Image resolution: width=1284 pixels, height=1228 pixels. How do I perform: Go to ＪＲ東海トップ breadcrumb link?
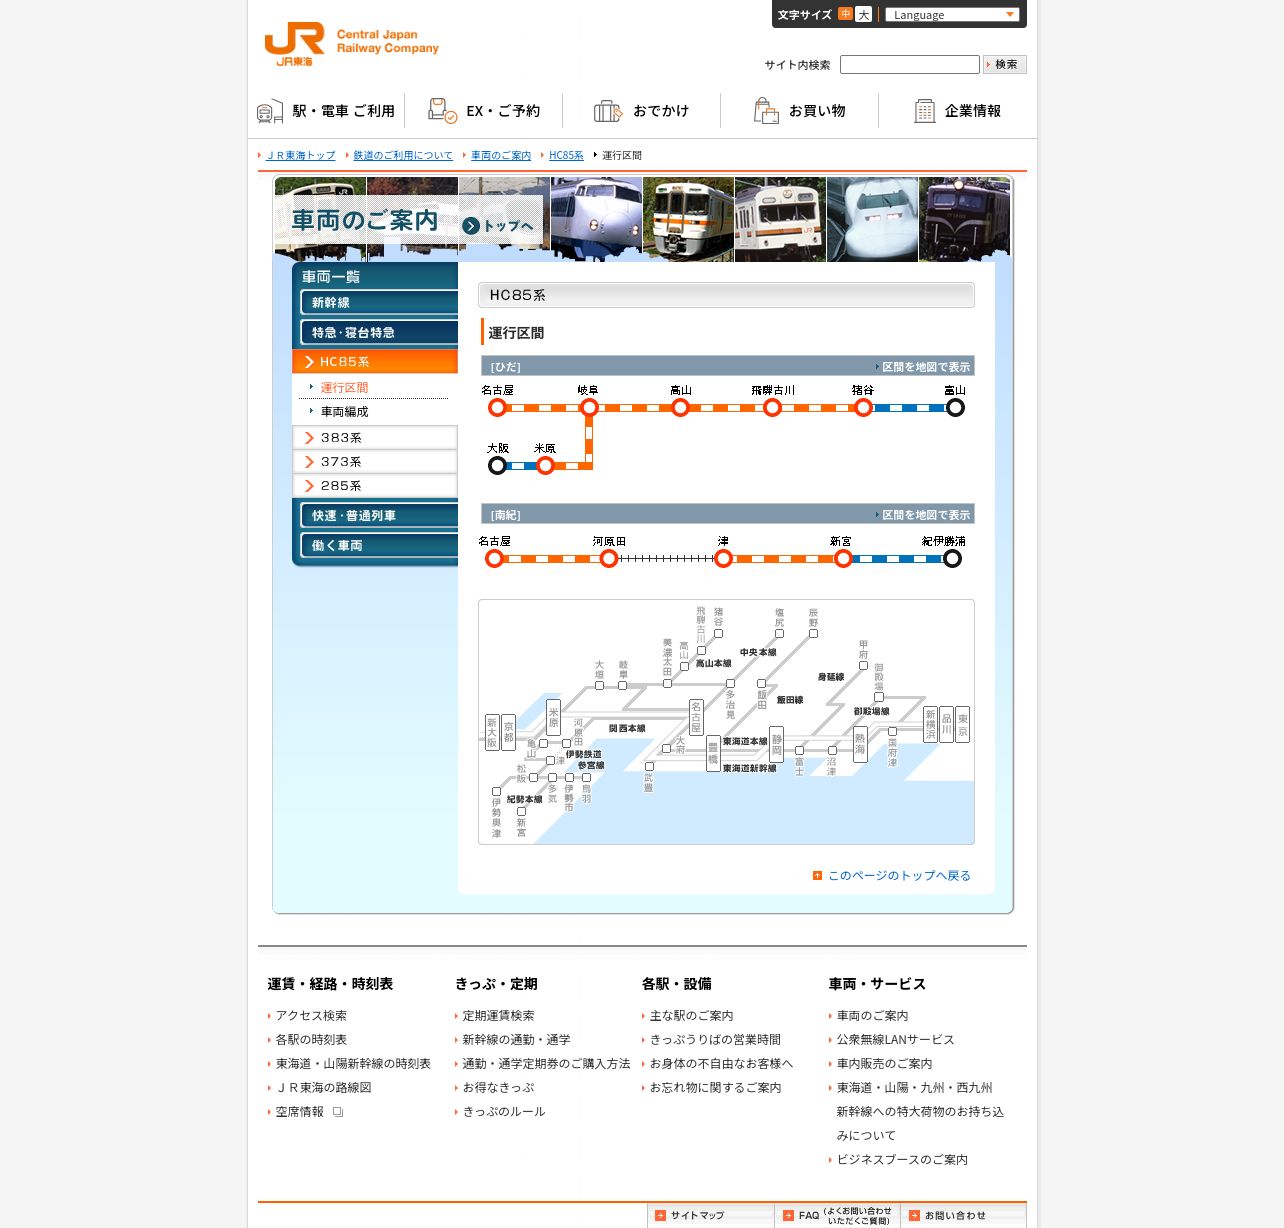[x=301, y=155]
